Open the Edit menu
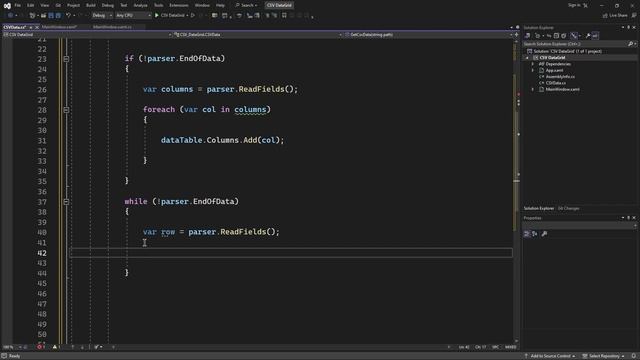 click(x=31, y=5)
